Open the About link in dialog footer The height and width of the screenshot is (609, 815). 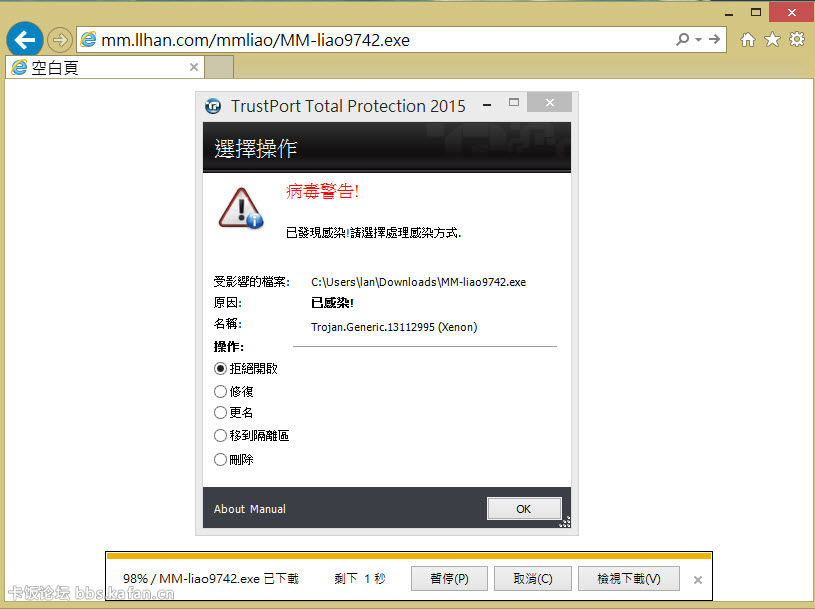pyautogui.click(x=229, y=509)
